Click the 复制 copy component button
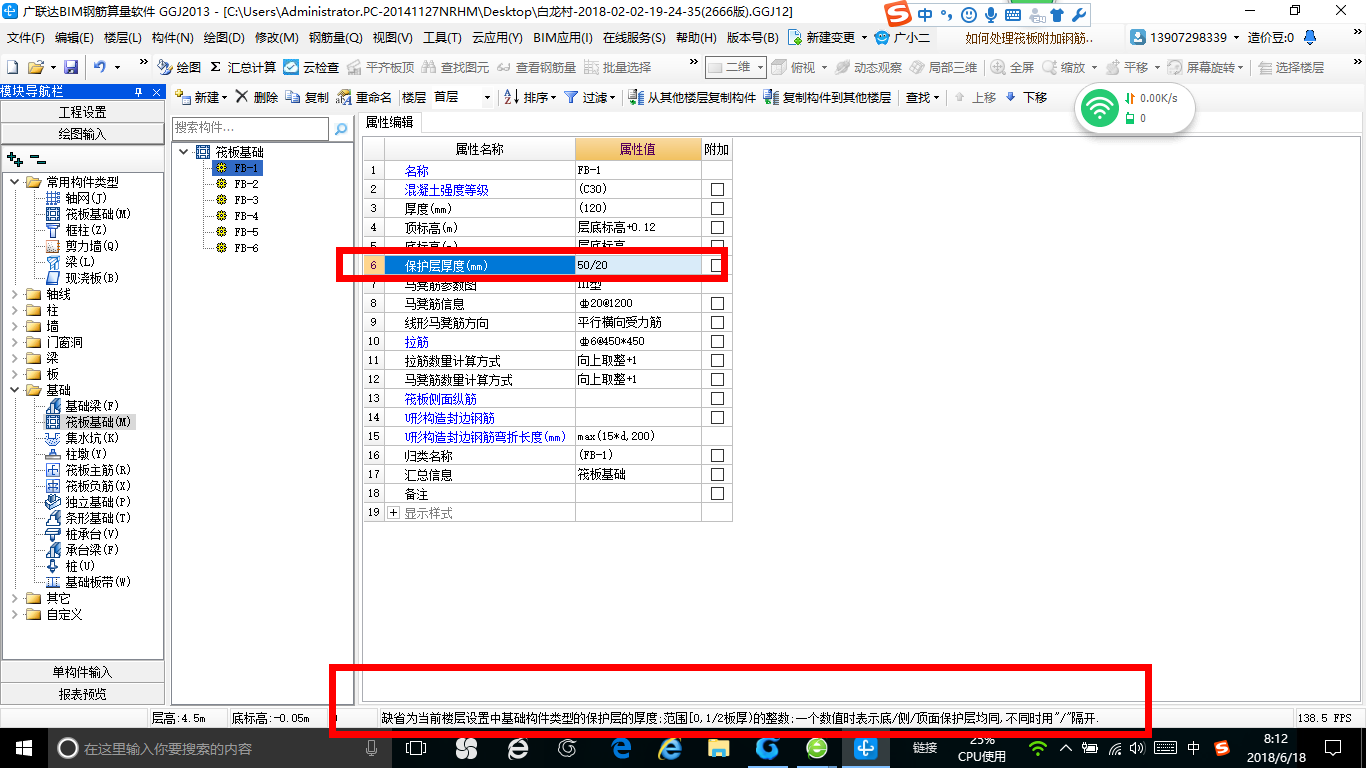 307,97
